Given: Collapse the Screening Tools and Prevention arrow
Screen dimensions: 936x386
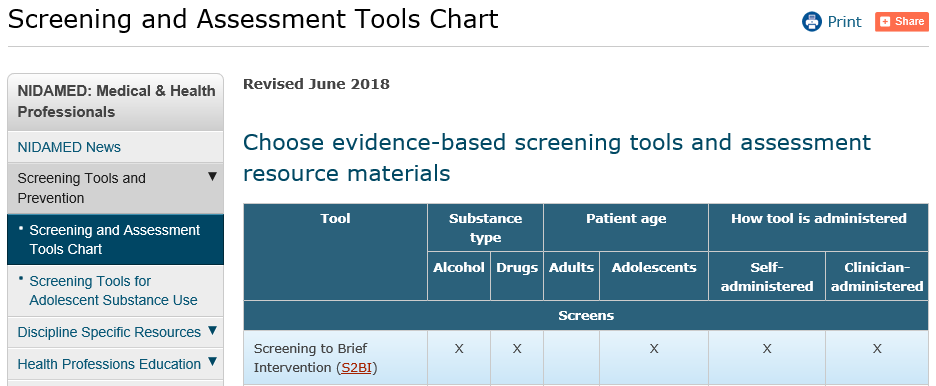Looking at the screenshot, I should 212,177.
